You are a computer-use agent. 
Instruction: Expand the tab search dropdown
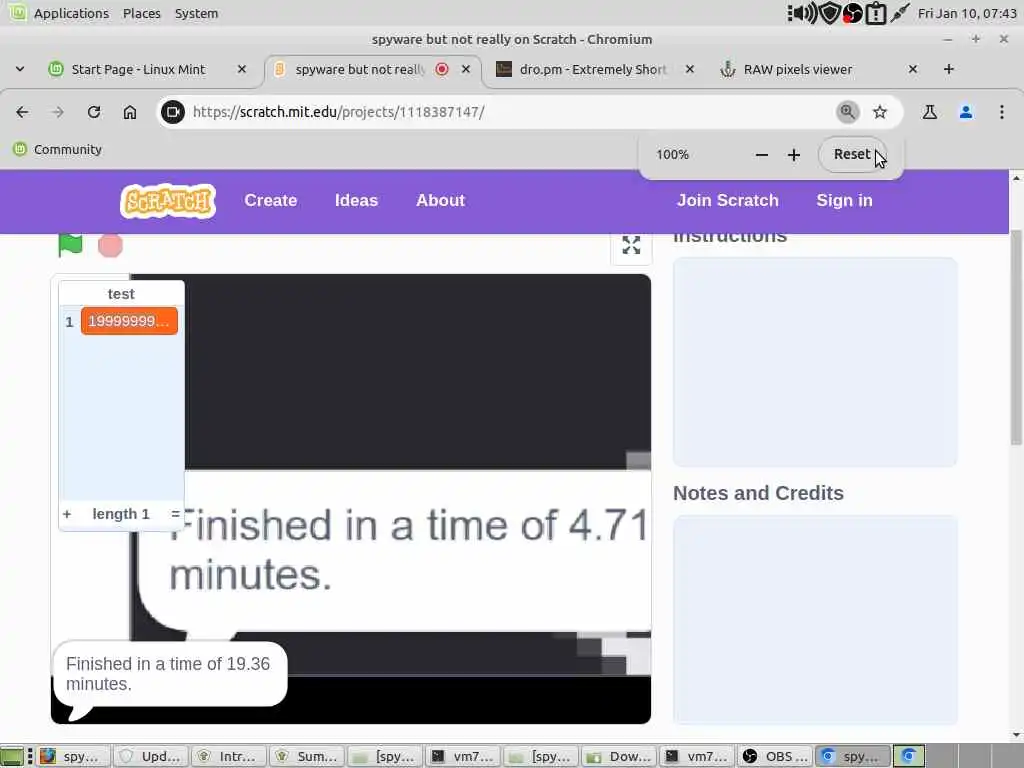point(20,69)
